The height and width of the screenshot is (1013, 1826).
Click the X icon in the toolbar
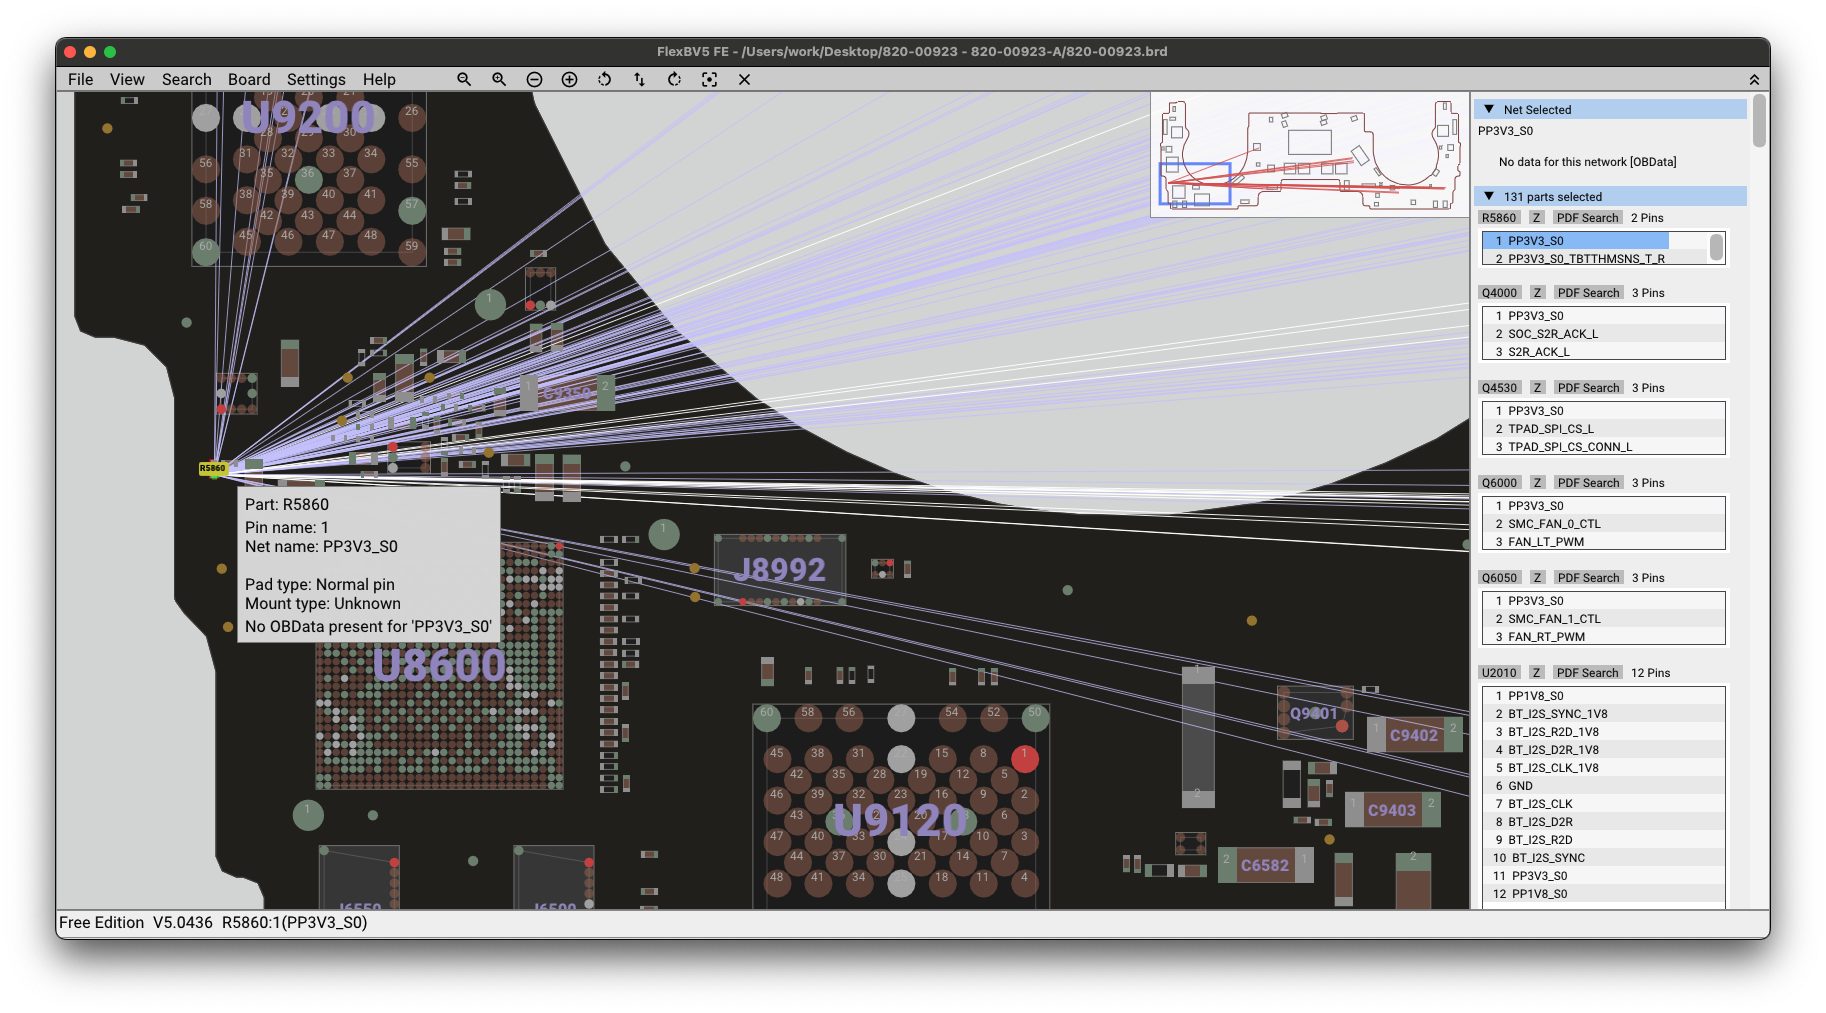point(744,79)
